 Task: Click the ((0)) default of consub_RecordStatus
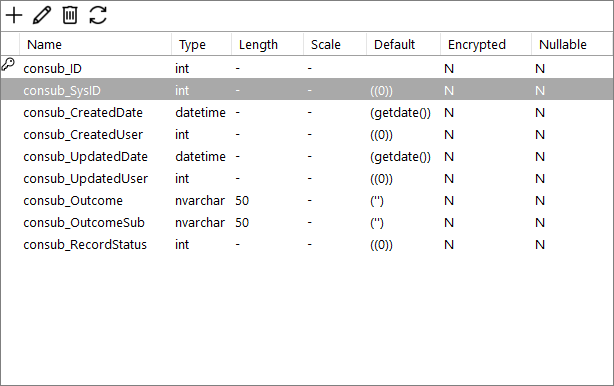(x=381, y=245)
